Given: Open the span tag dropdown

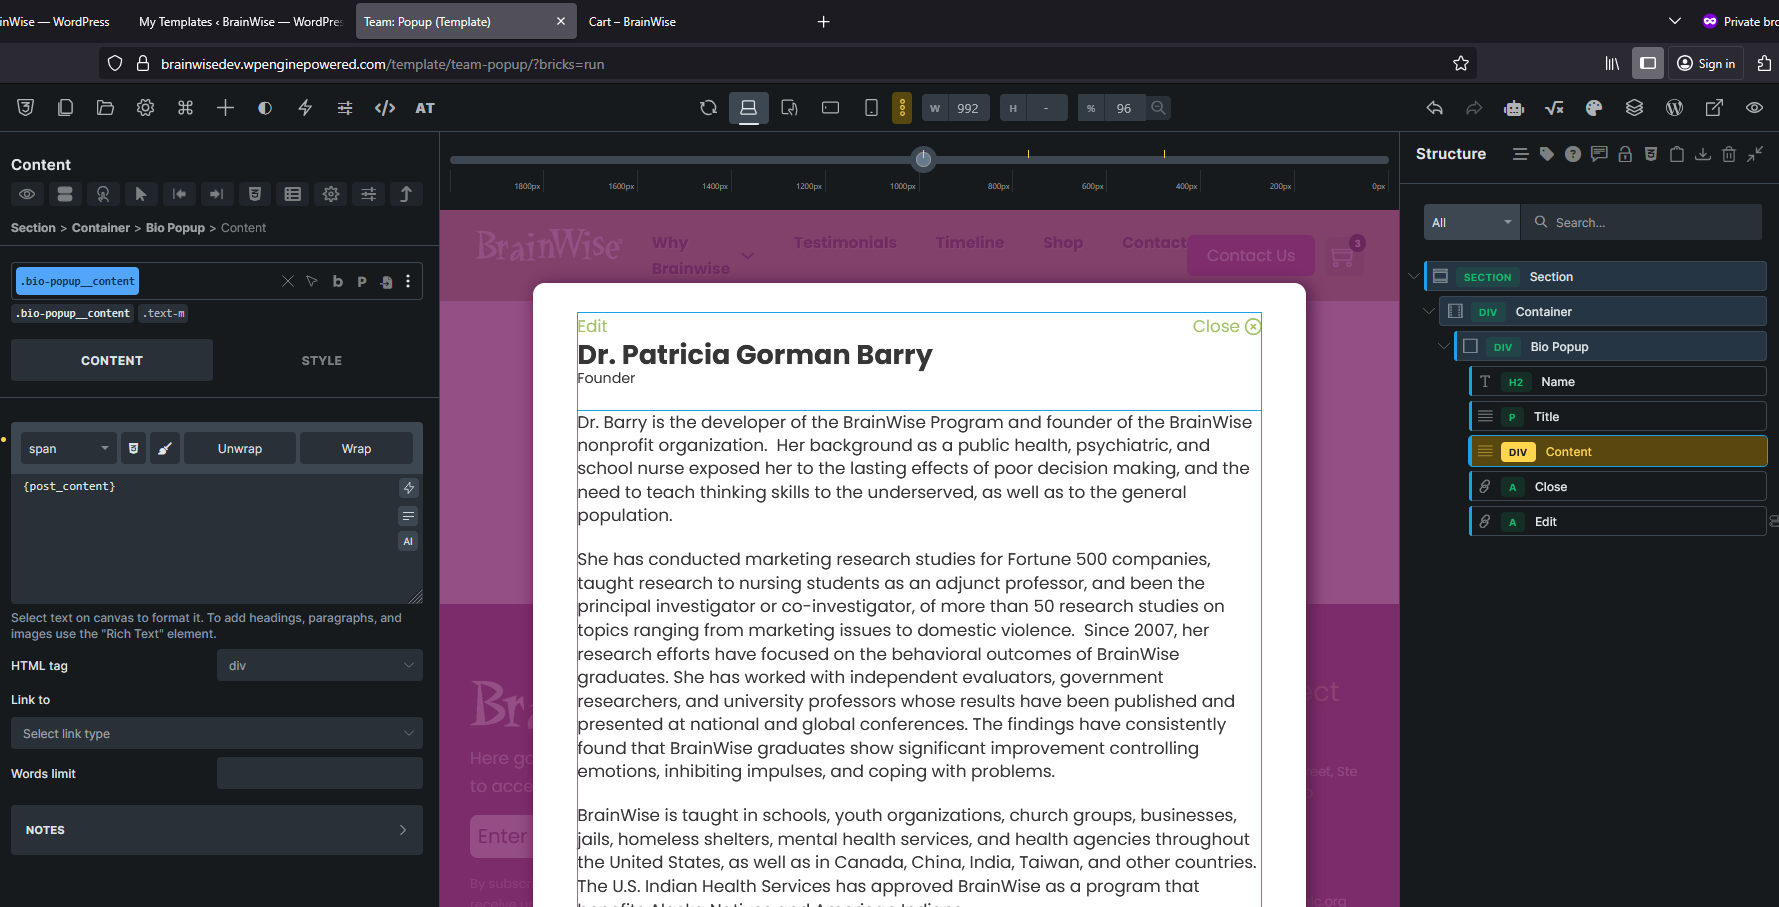Looking at the screenshot, I should 68,448.
